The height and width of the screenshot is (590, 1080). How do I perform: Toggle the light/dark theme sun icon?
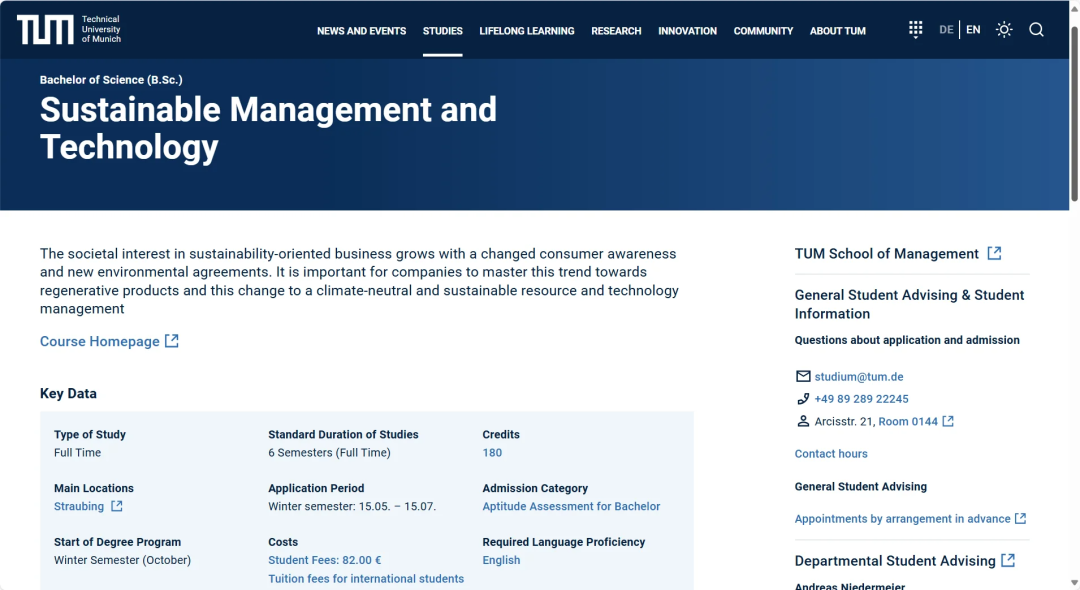1004,30
